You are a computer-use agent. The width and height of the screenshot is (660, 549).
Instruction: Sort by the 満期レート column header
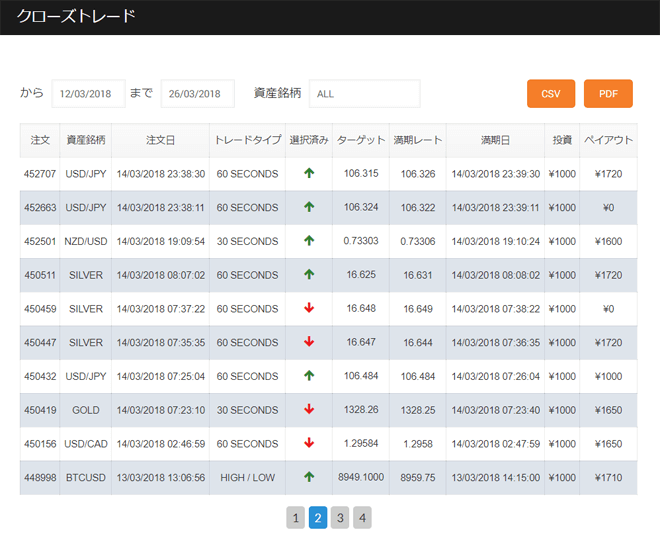pos(418,140)
